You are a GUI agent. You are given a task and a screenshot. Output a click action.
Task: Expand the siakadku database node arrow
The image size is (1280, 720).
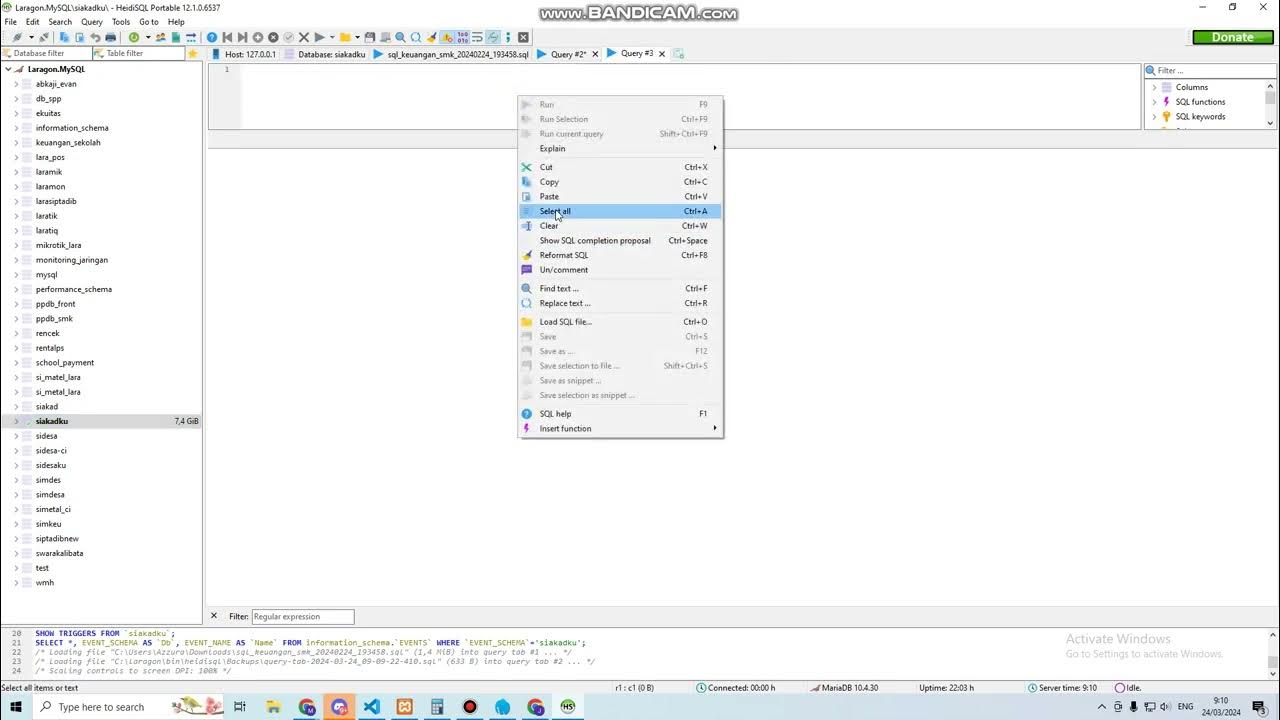click(x=17, y=421)
